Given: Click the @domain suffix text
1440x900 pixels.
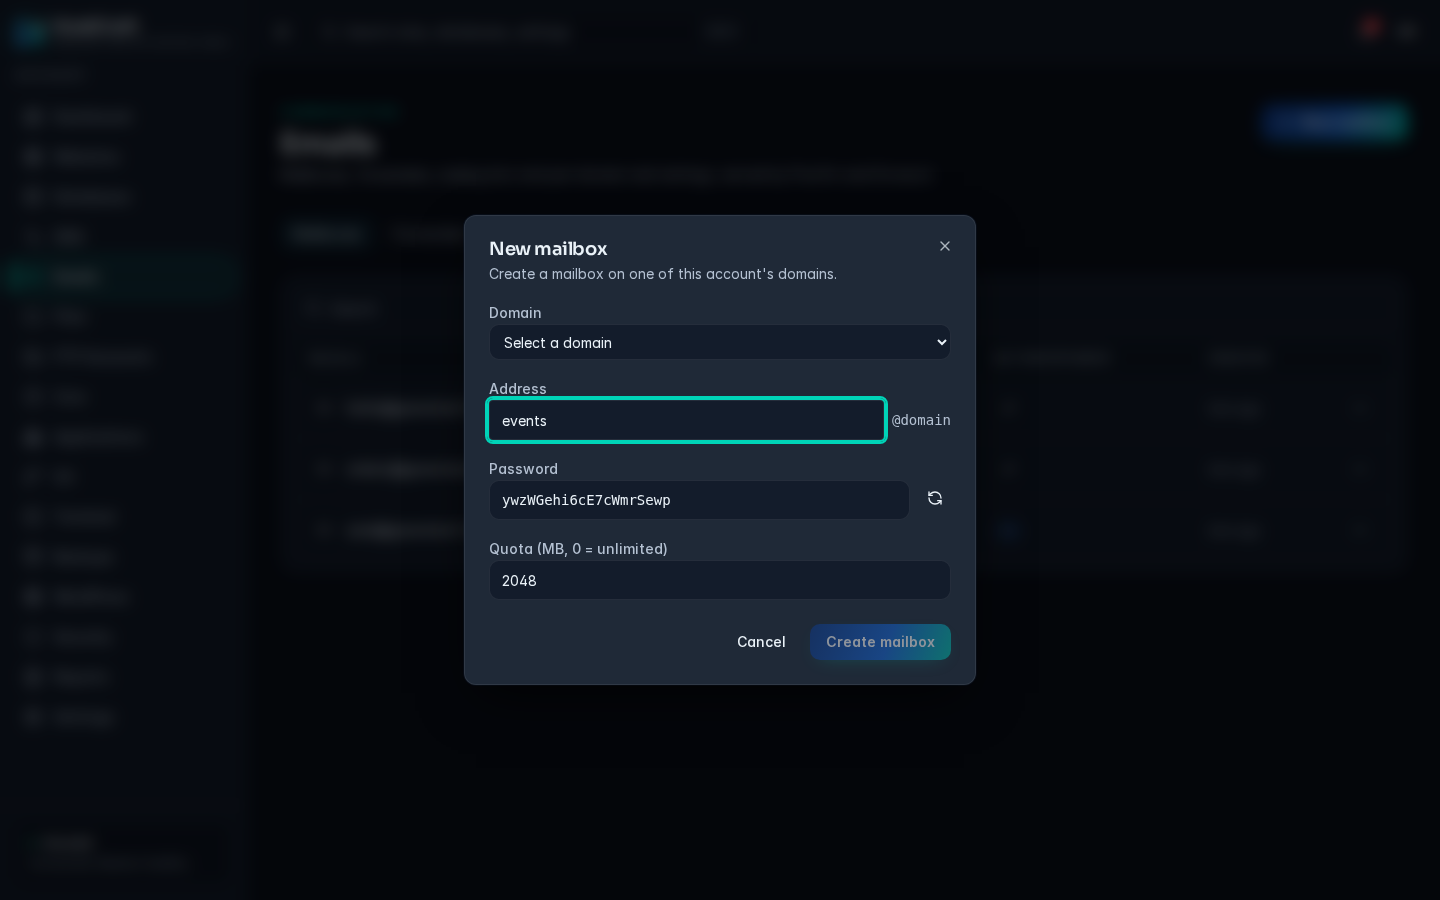Looking at the screenshot, I should click(x=921, y=420).
